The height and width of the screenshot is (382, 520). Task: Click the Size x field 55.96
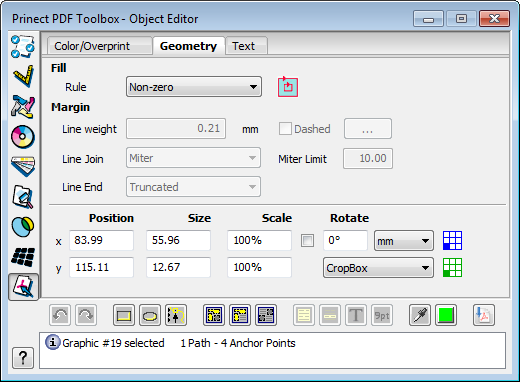178,240
